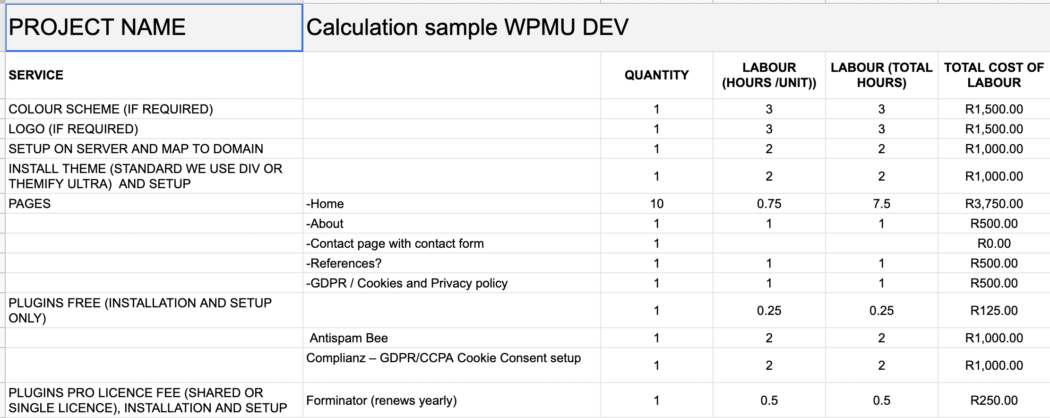Screen dimensions: 1050x418
Task: Click the R3,750.00 cost cell
Action: coord(994,204)
